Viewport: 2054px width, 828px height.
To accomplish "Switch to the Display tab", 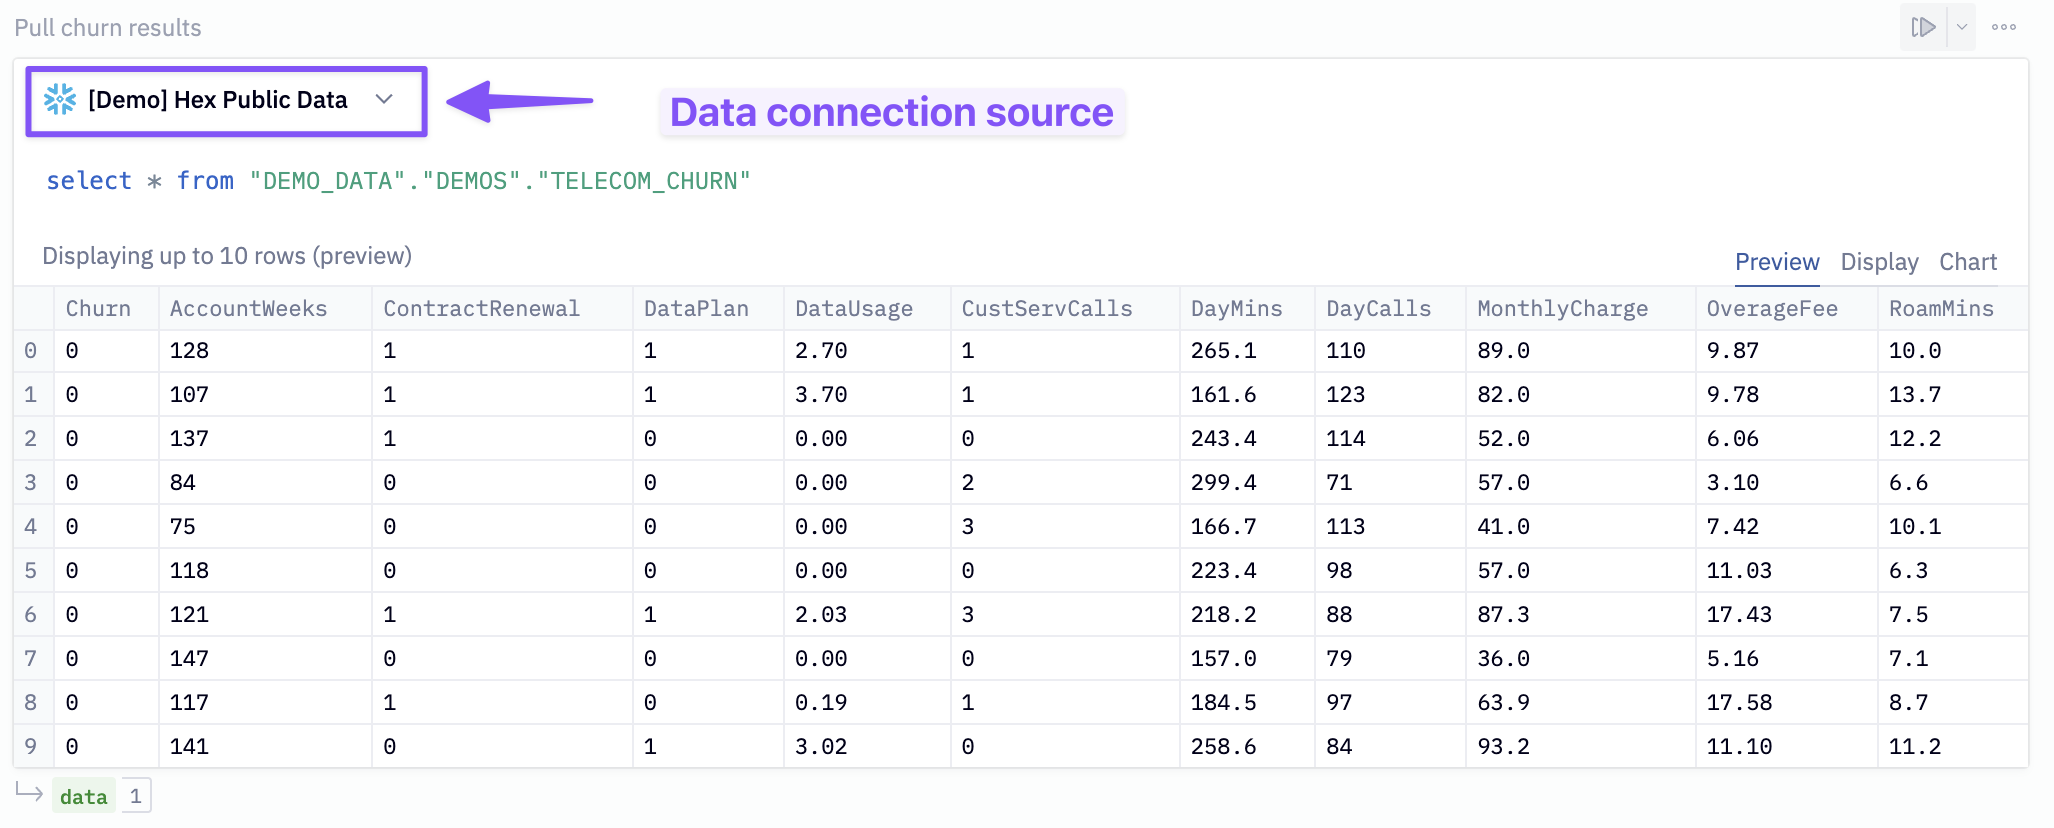I will [x=1879, y=262].
